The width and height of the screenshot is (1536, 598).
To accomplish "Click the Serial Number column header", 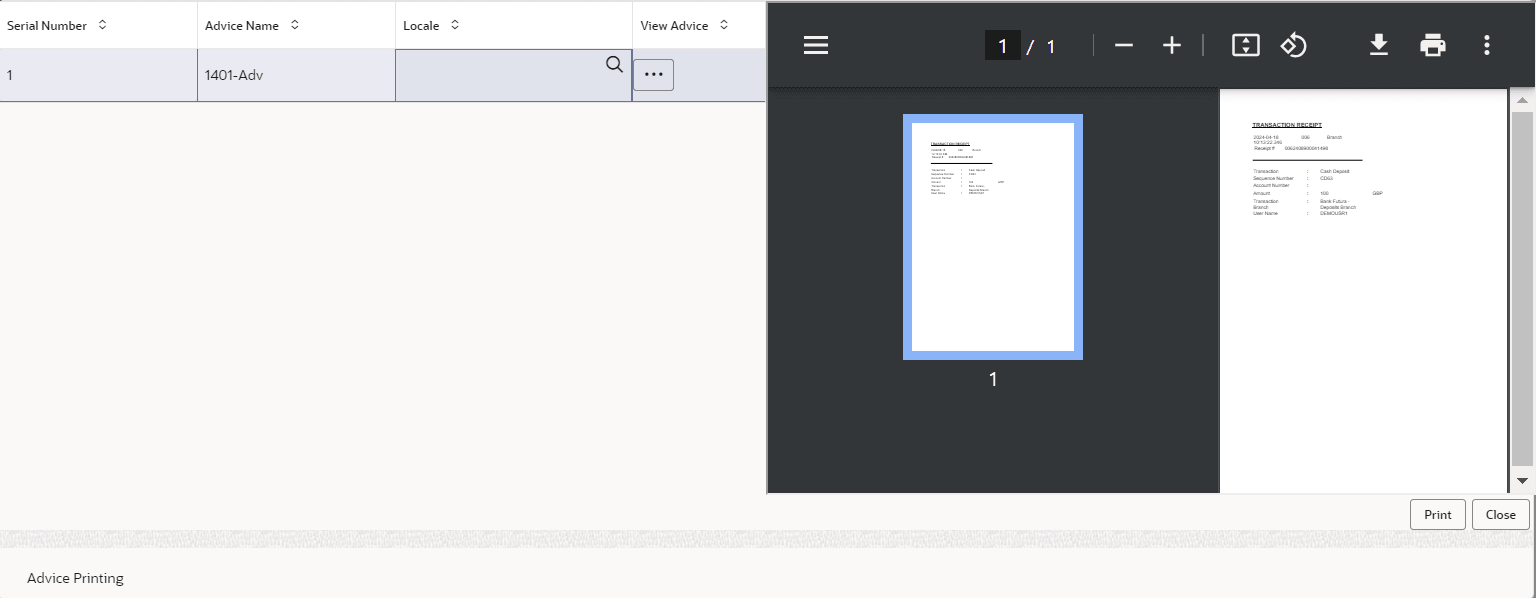I will coord(99,25).
